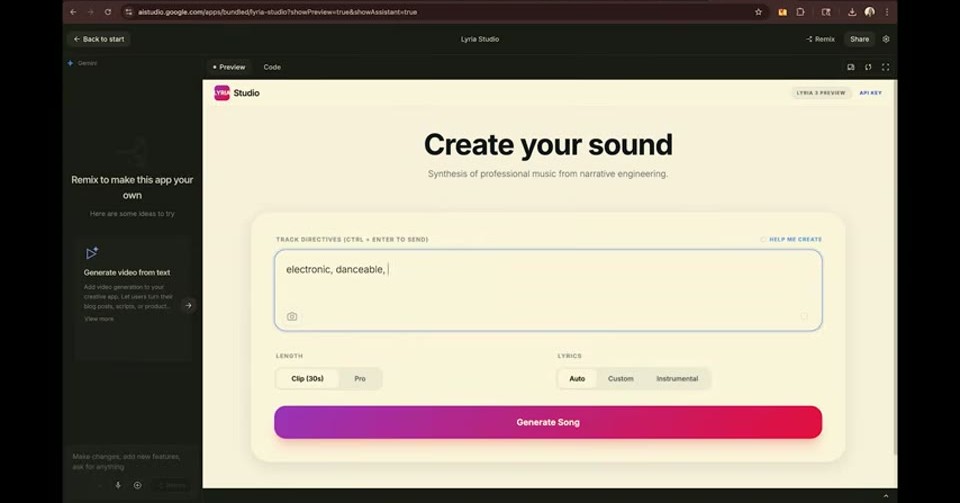This screenshot has width=960, height=503.
Task: Click the device preview icon in preview toolbar
Action: (851, 67)
